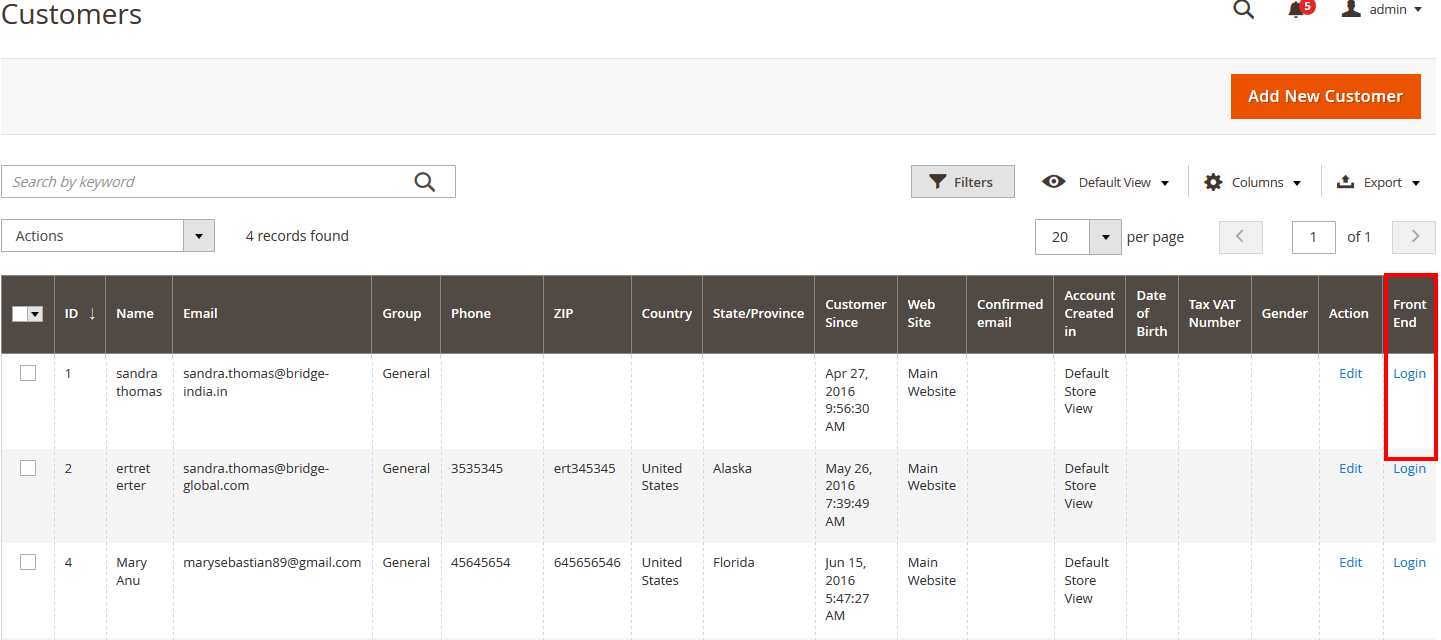Click the admin user account icon
1441x640 pixels.
click(x=1351, y=9)
